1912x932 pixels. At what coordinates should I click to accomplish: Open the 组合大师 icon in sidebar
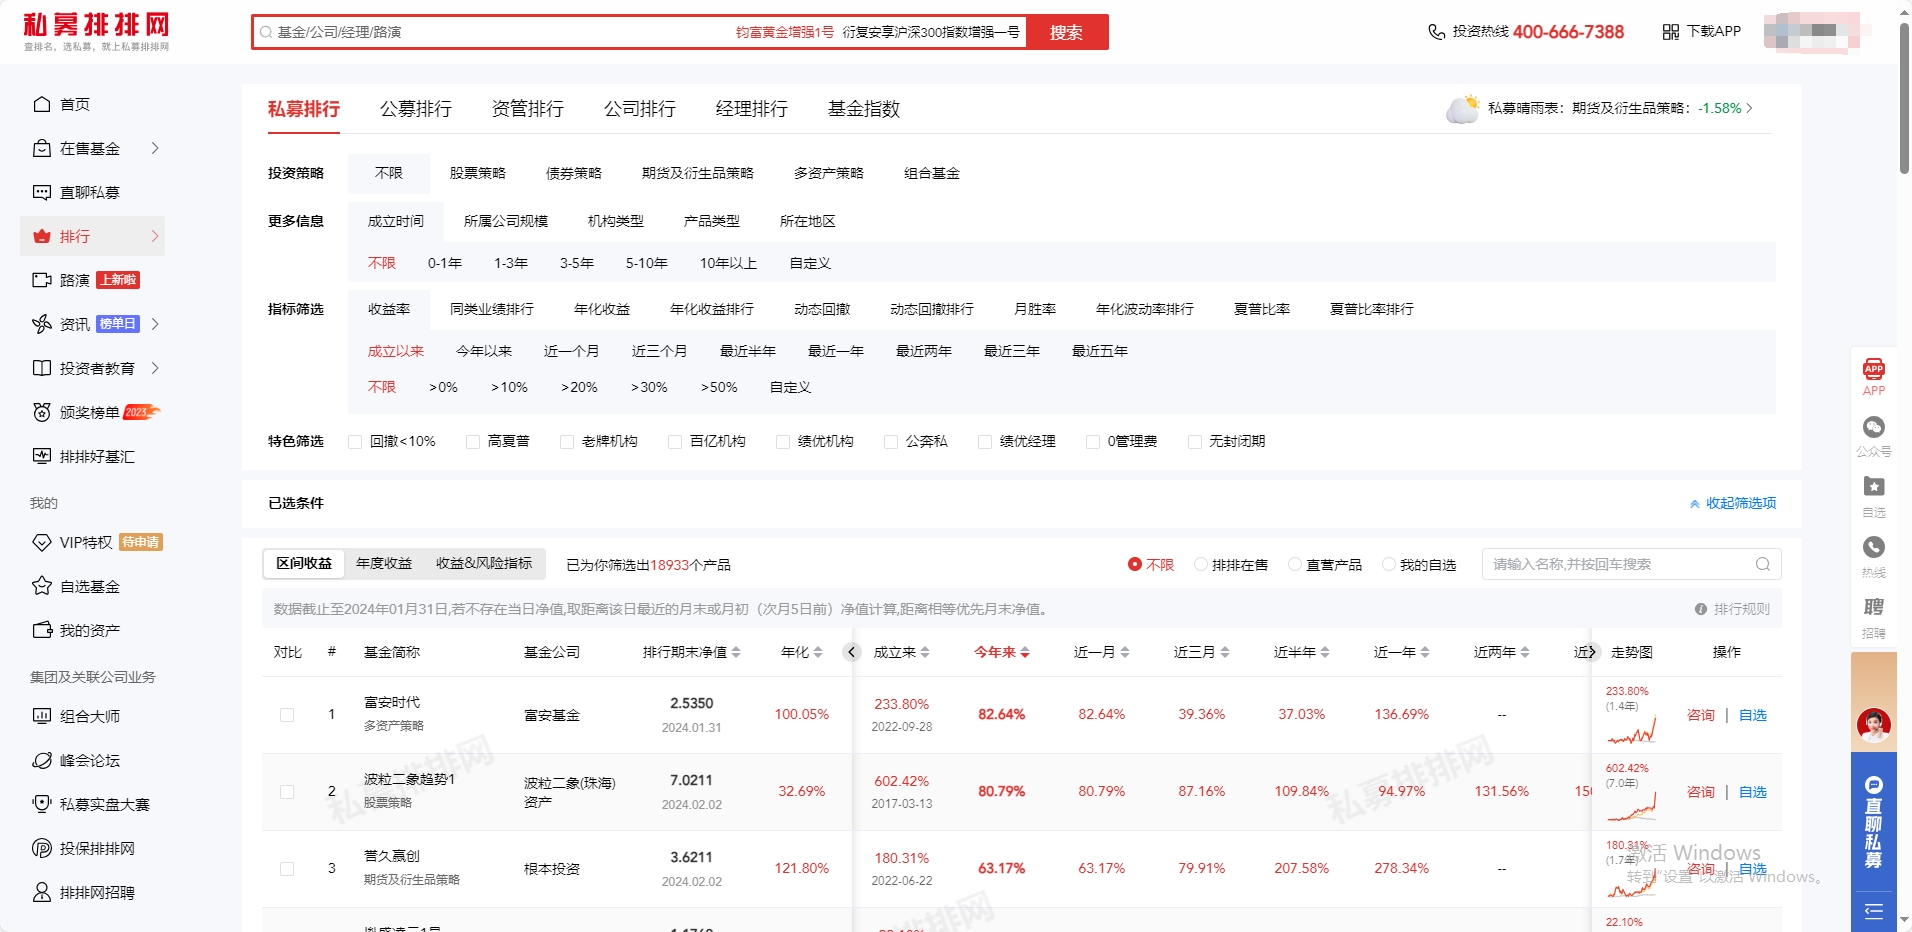(42, 716)
